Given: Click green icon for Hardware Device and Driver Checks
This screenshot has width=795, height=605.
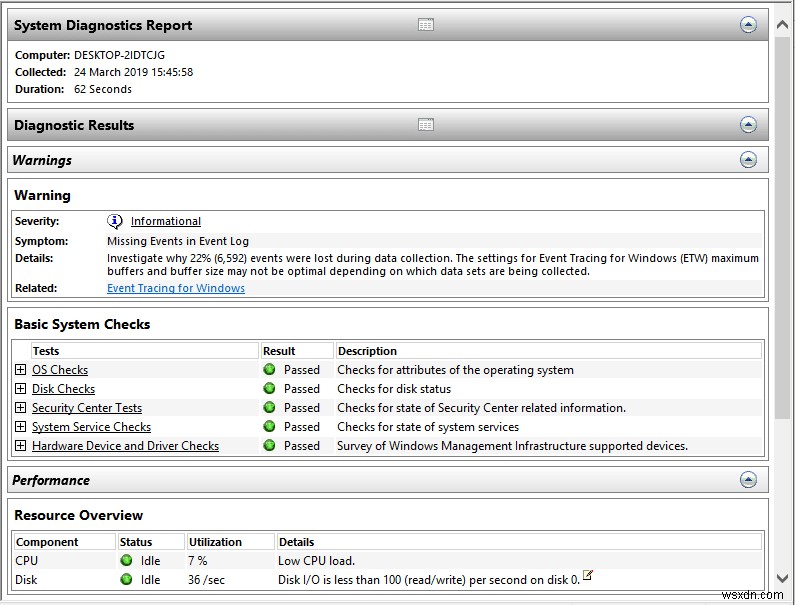Looking at the screenshot, I should (x=269, y=445).
